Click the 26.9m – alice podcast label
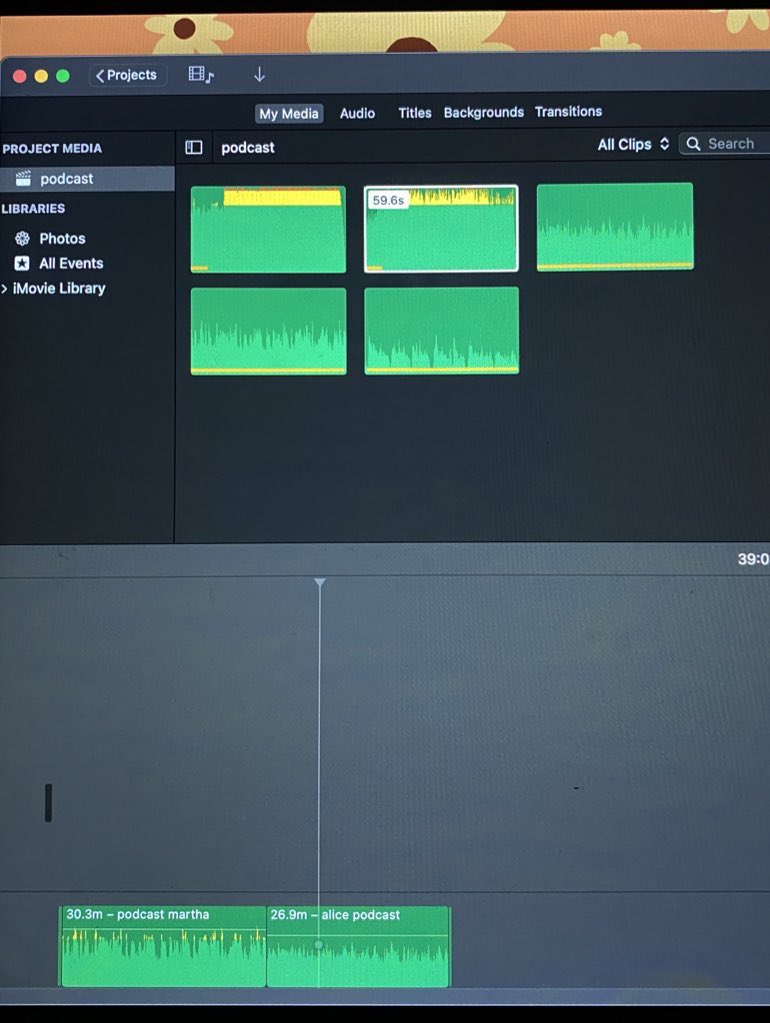This screenshot has width=770, height=1023. tap(335, 915)
